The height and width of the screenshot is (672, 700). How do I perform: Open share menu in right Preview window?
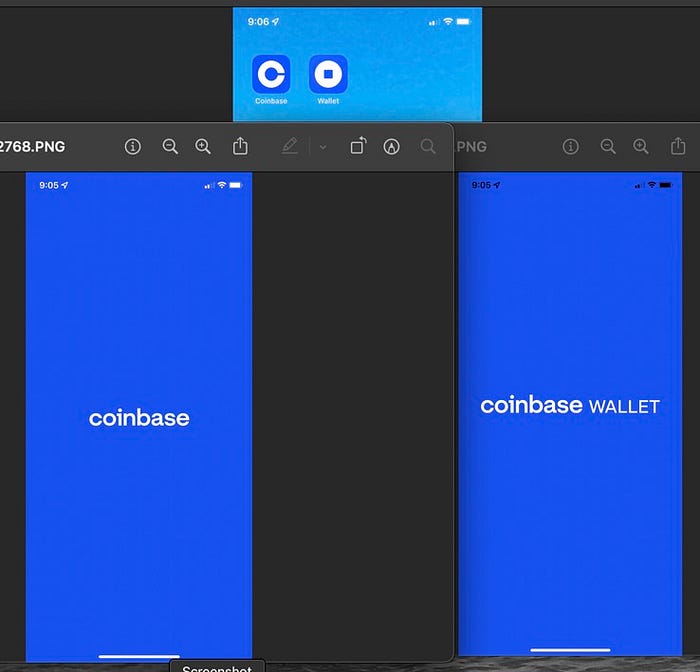tap(678, 146)
